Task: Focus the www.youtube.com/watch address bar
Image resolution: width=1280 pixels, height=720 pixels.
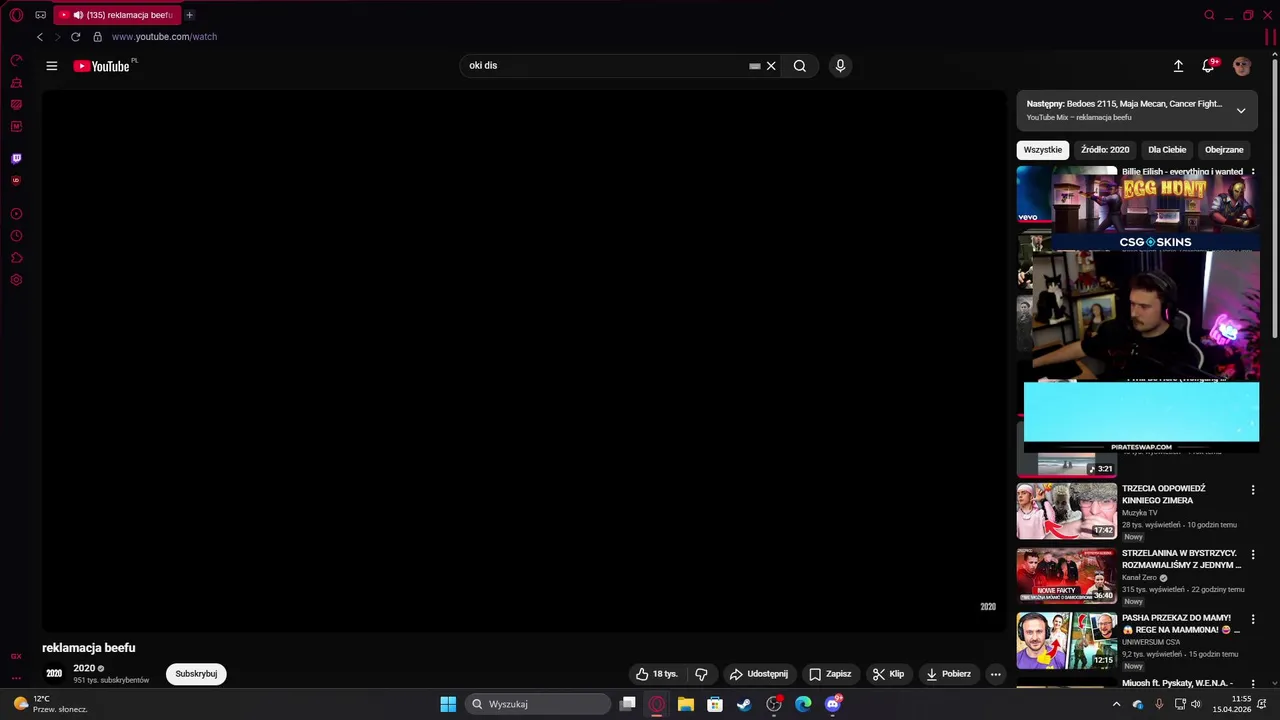Action: (x=164, y=37)
